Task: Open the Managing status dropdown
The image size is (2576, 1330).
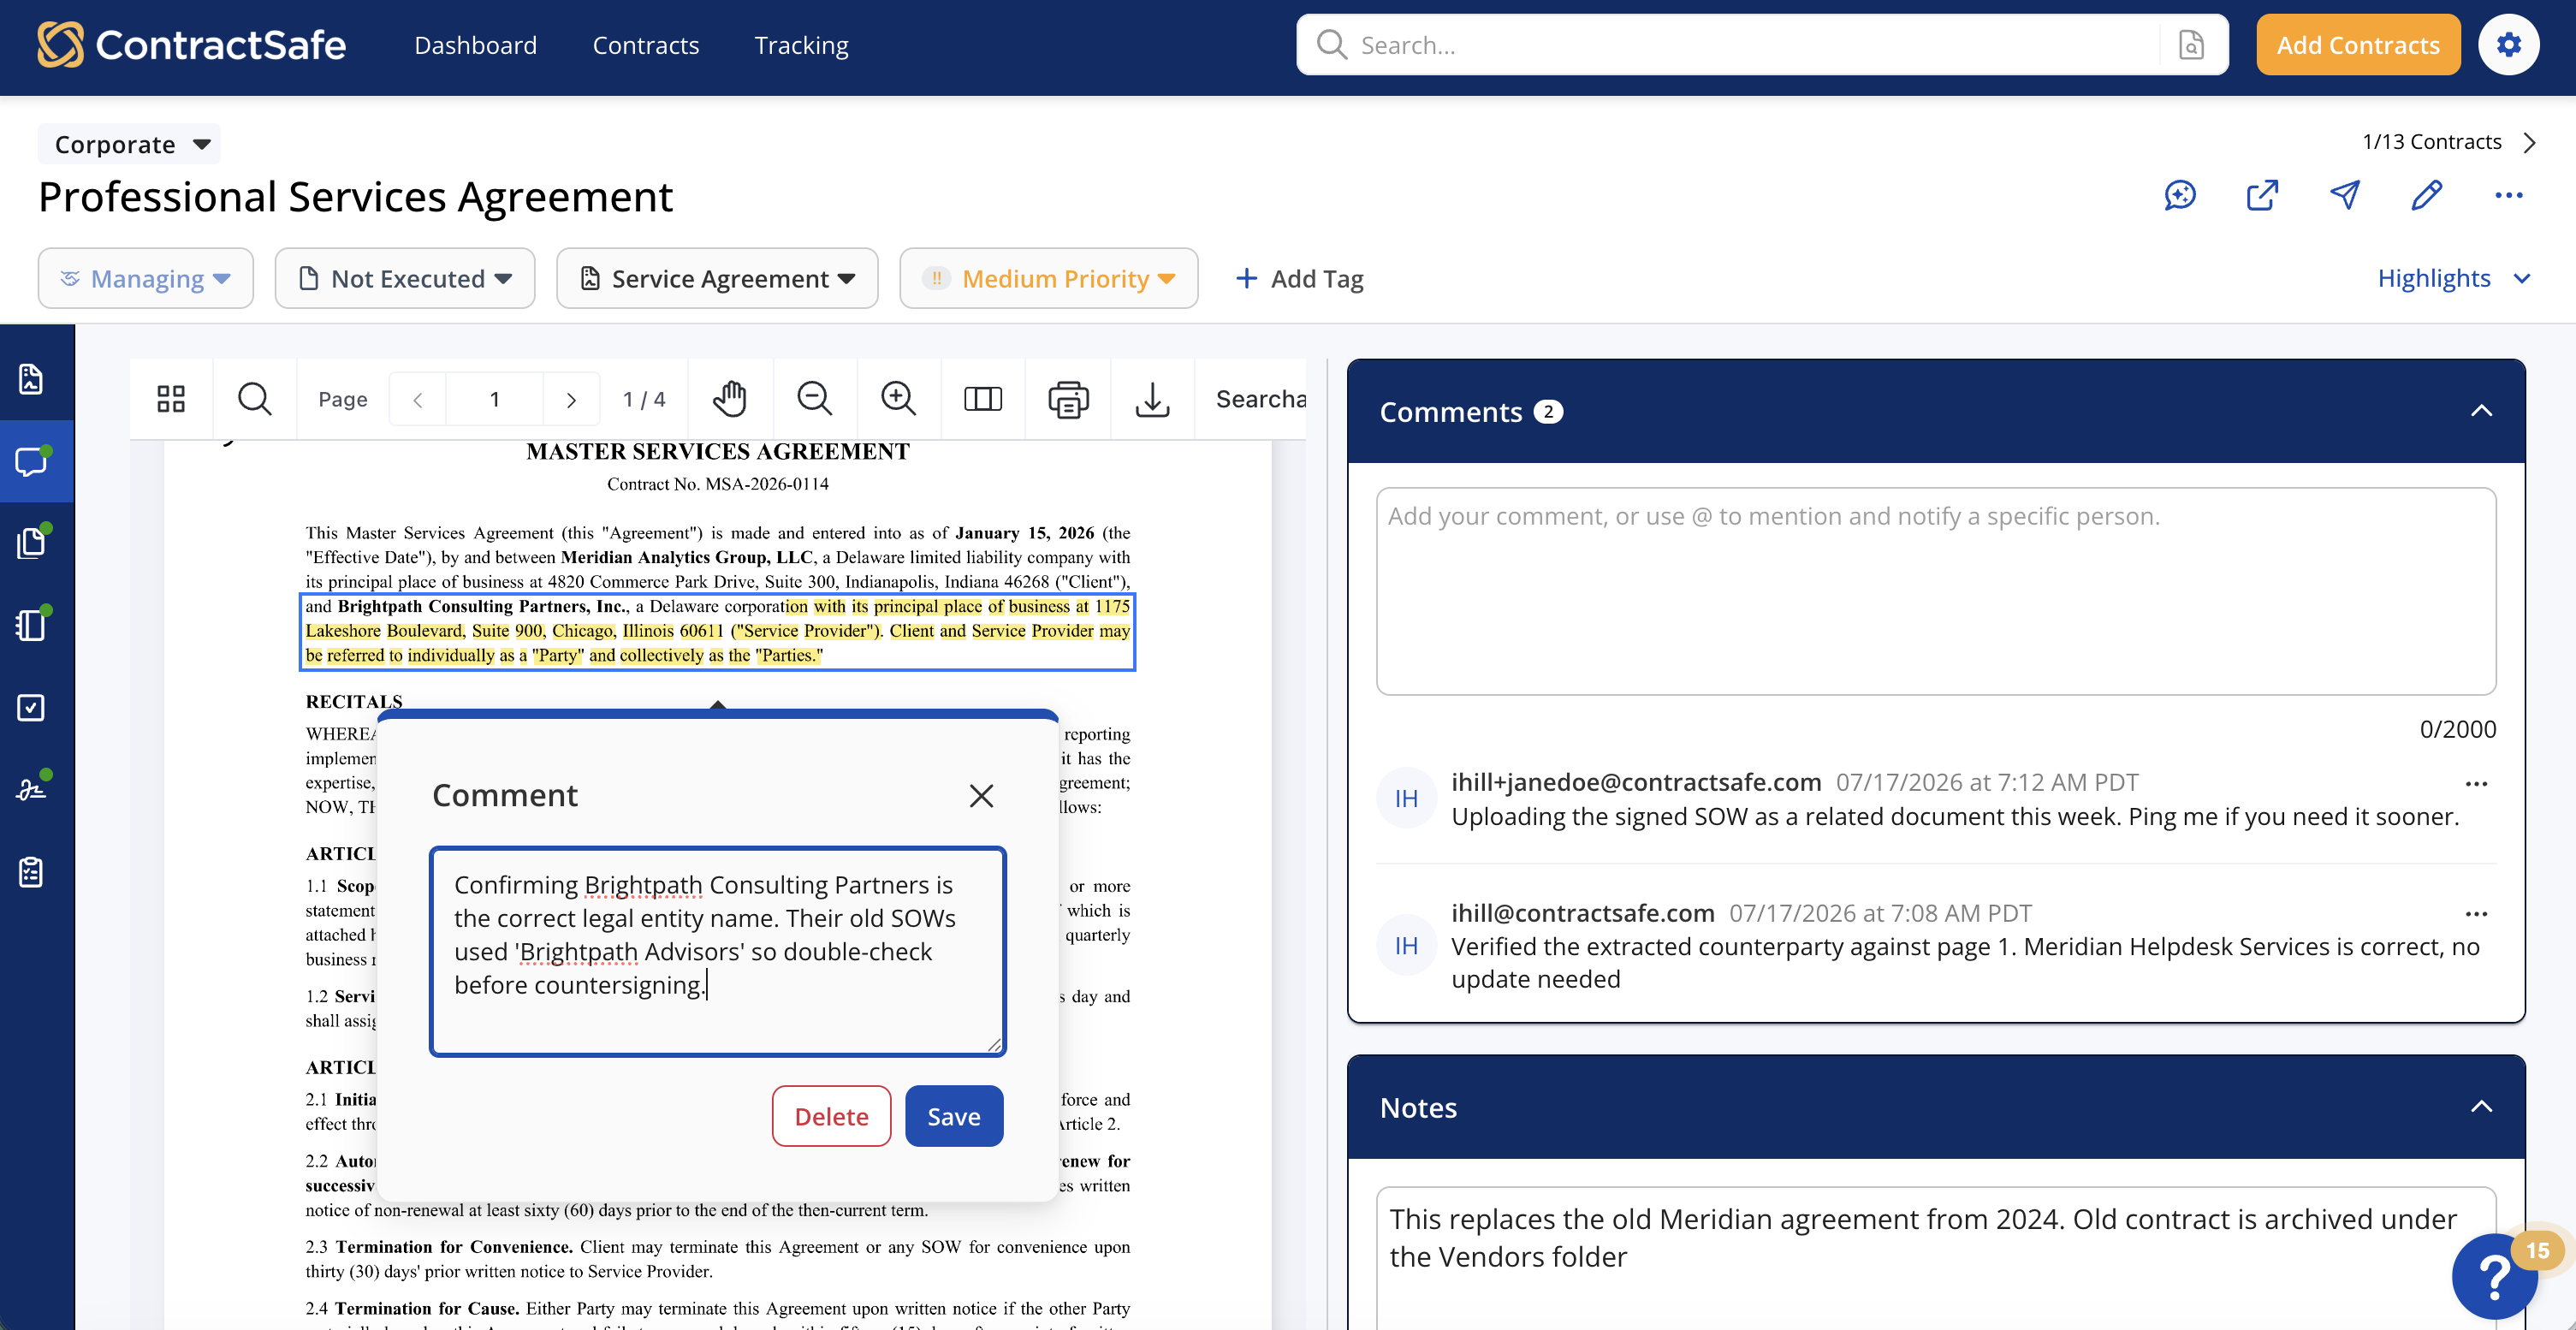Action: 145,278
